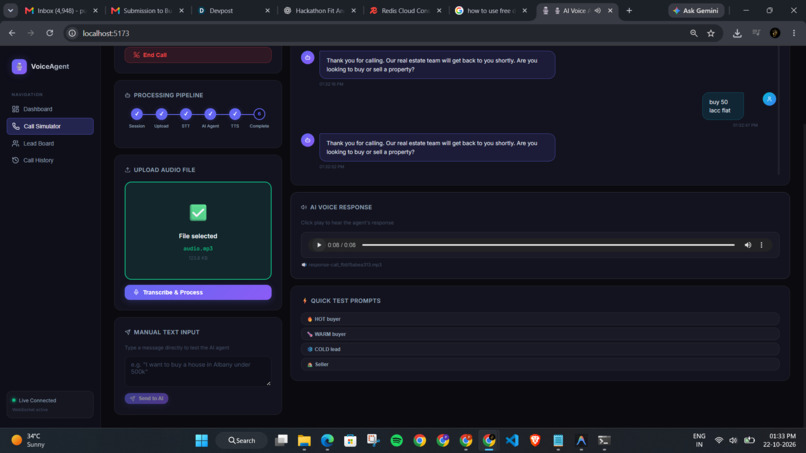Image resolution: width=806 pixels, height=453 pixels.
Task: Click the chat panel scrollbar
Action: pyautogui.click(x=779, y=111)
